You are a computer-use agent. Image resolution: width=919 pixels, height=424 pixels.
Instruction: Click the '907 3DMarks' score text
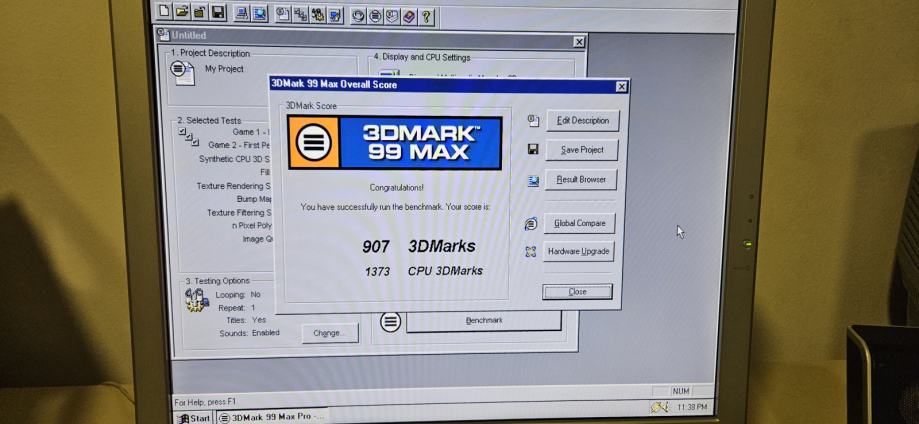click(418, 246)
